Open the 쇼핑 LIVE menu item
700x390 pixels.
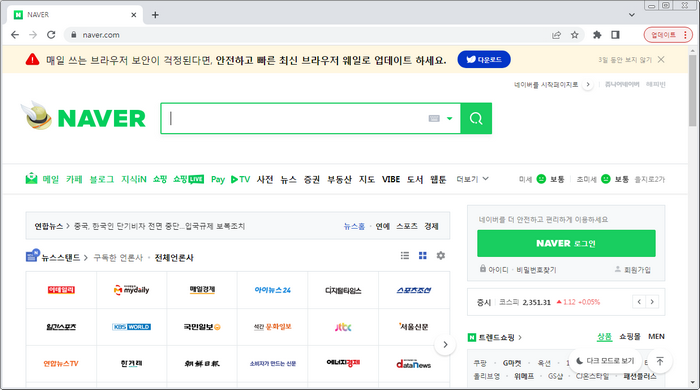coord(188,179)
